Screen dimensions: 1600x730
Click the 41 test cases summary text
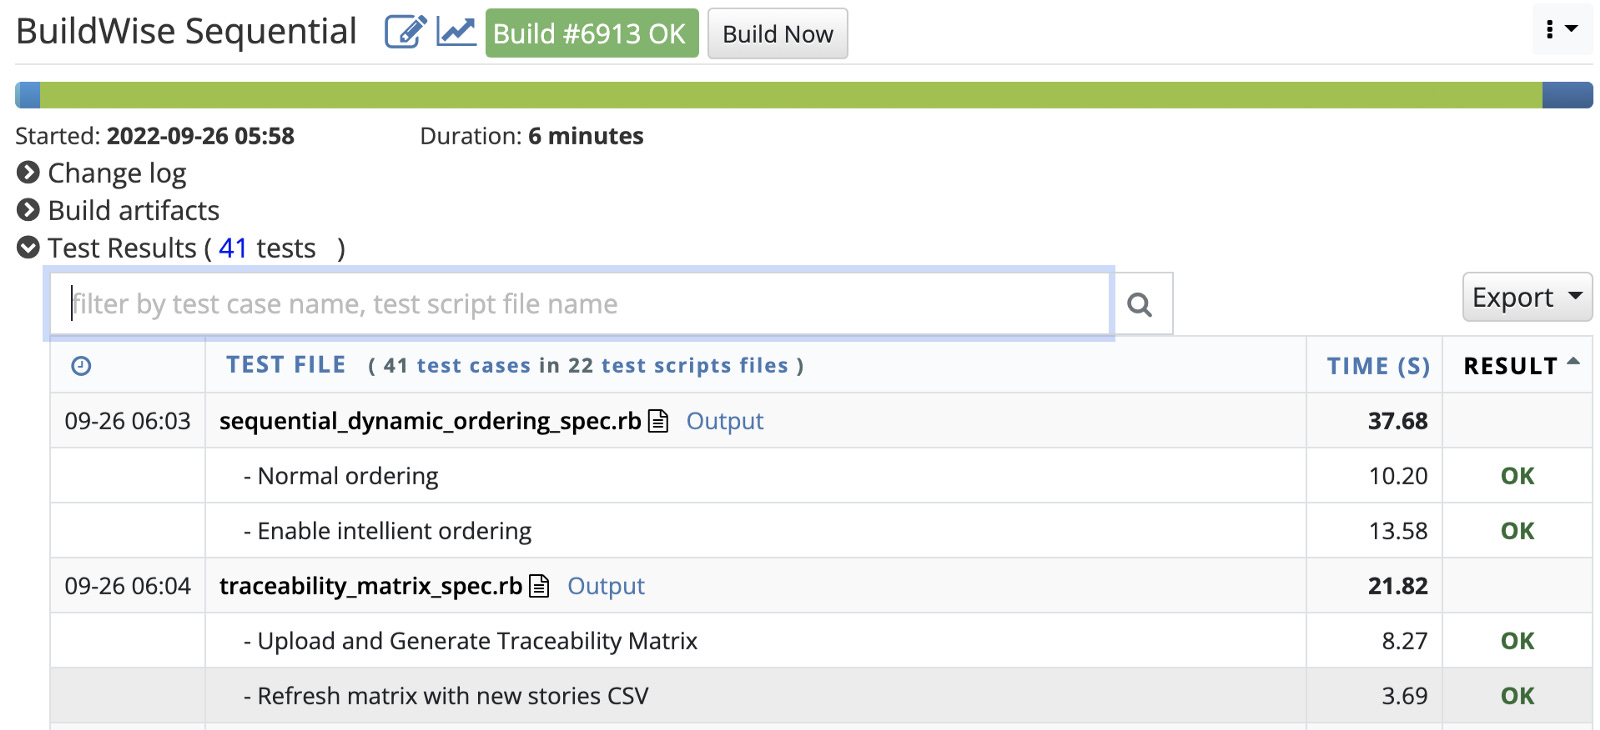(x=586, y=366)
